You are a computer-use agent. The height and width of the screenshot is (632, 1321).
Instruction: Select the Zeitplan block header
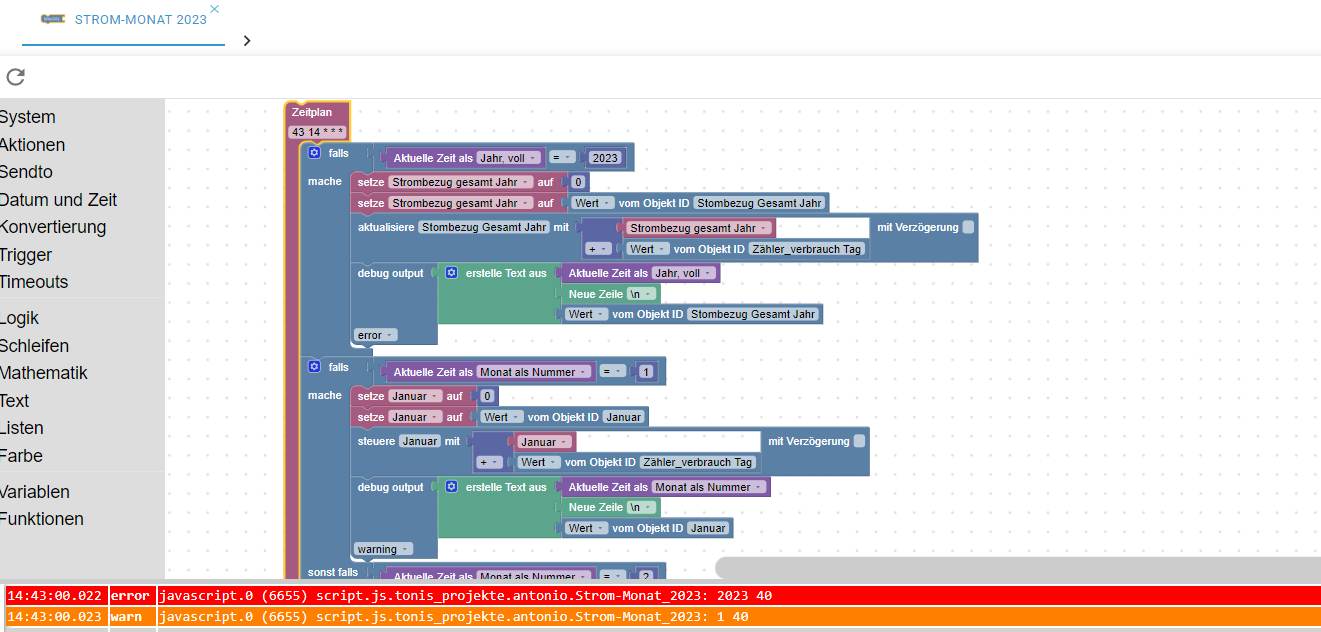click(312, 113)
